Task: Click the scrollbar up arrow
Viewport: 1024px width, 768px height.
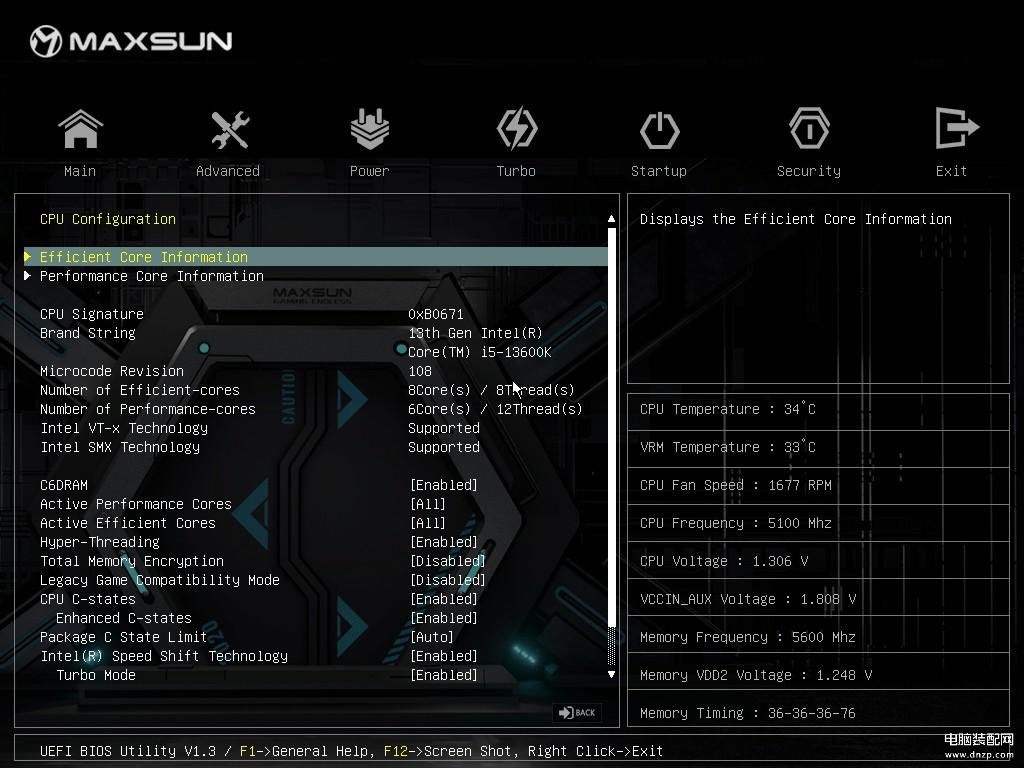Action: click(611, 219)
